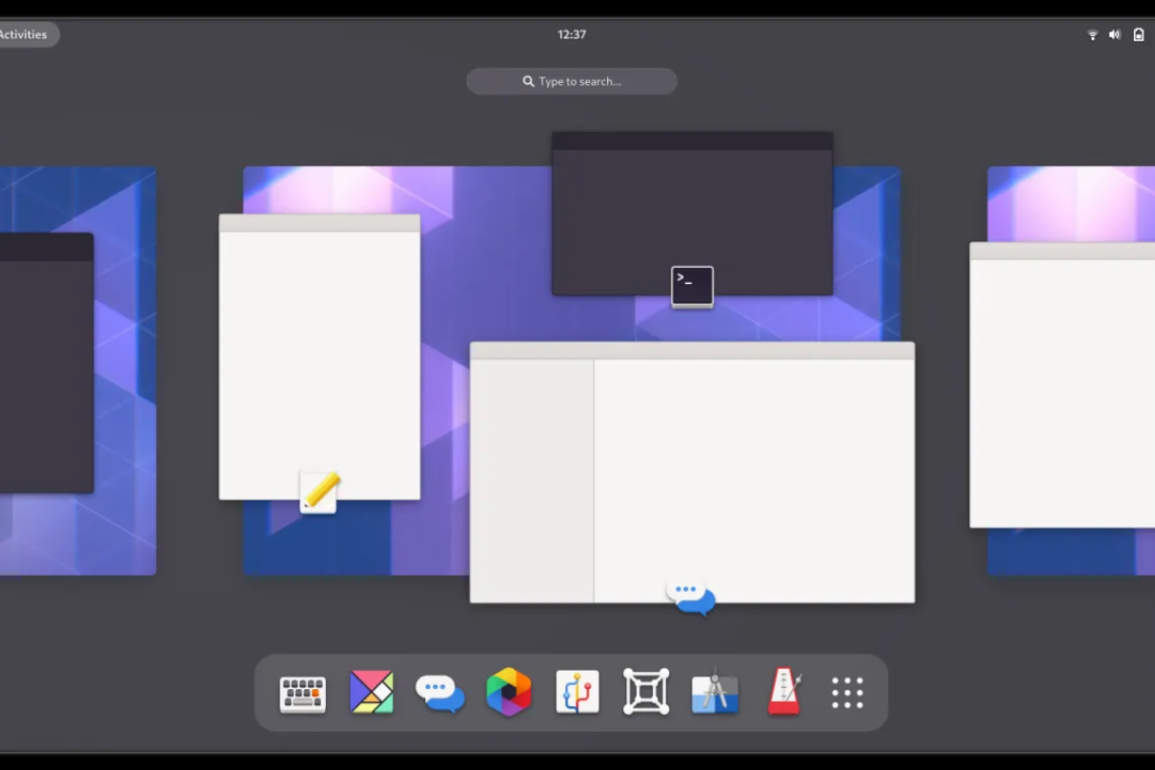The image size is (1155, 770).
Task: Switch to the left workspace preview
Action: point(78,371)
